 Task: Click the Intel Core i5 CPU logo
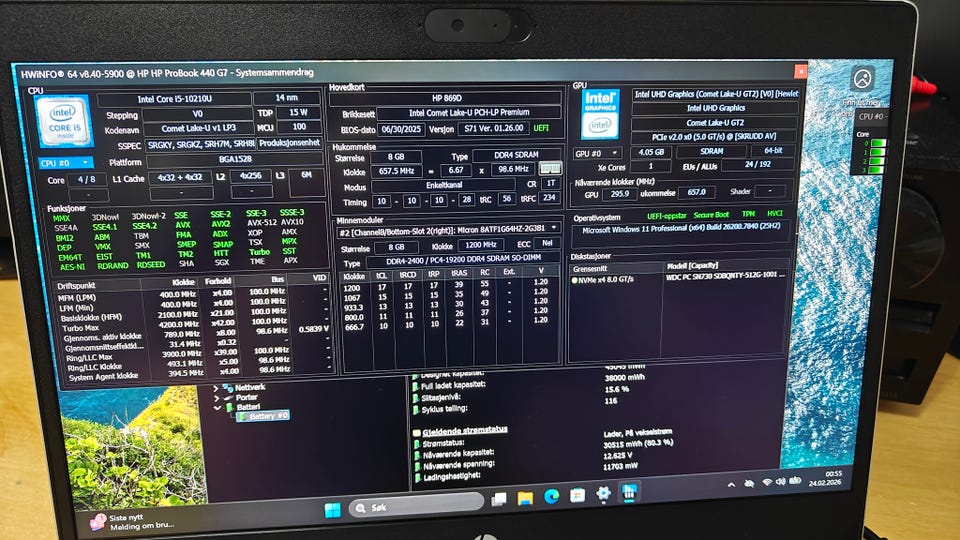[65, 121]
